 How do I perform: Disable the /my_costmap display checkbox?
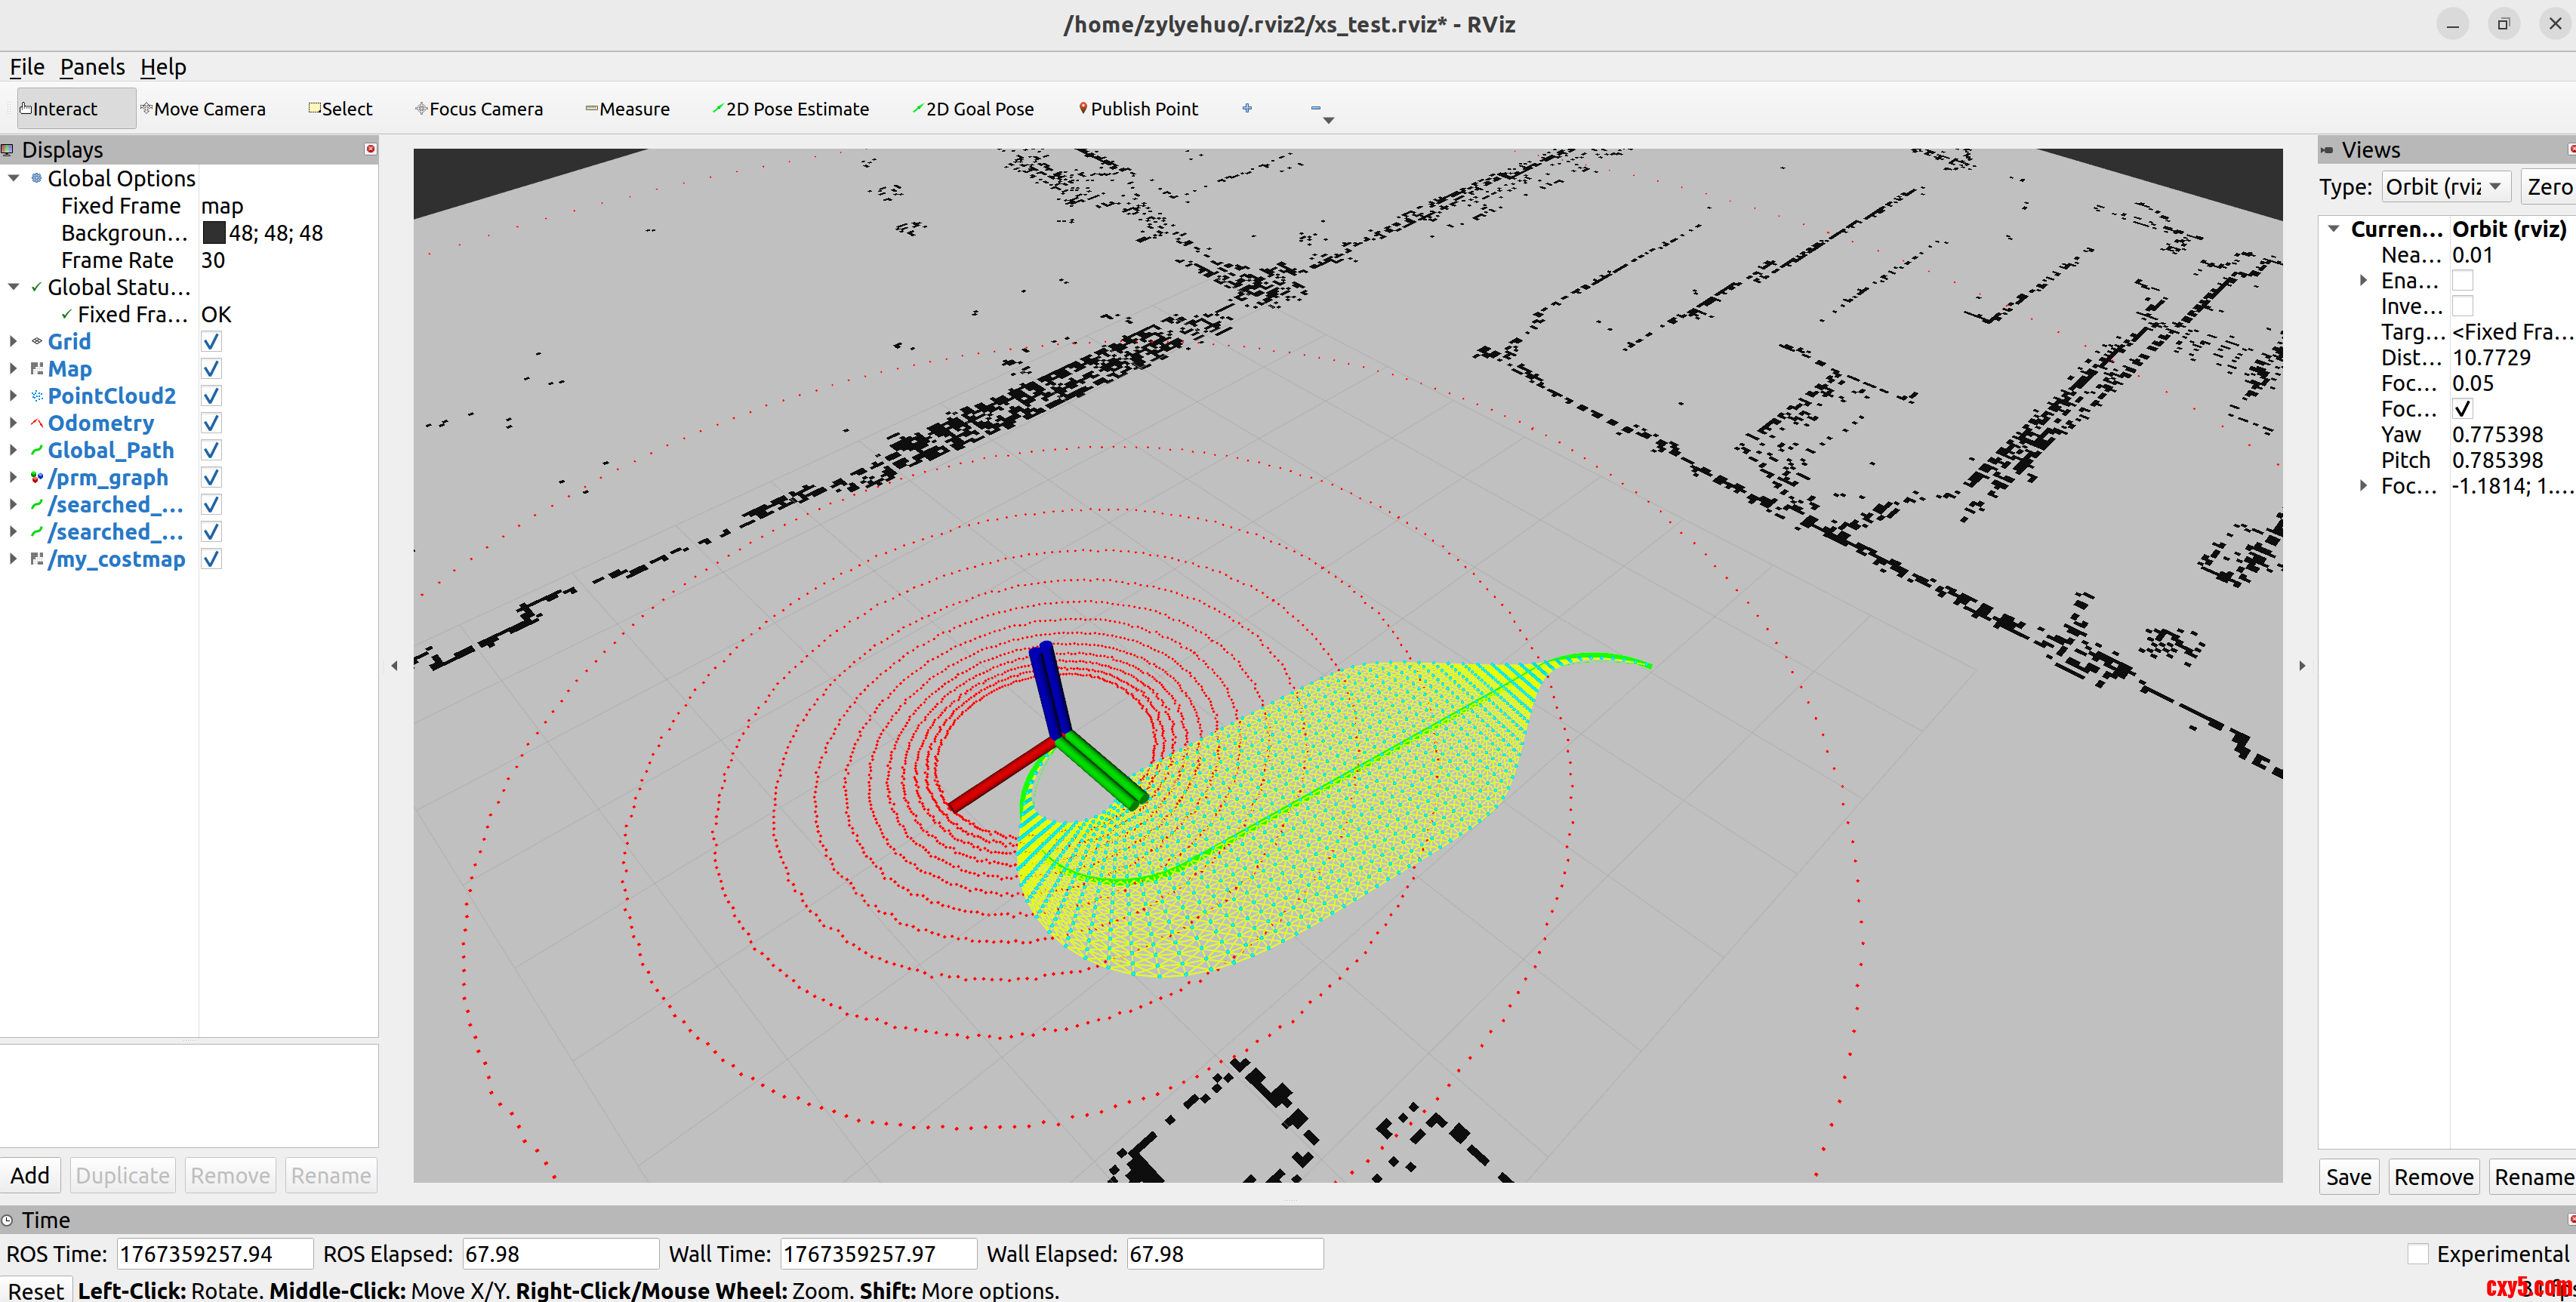211,559
